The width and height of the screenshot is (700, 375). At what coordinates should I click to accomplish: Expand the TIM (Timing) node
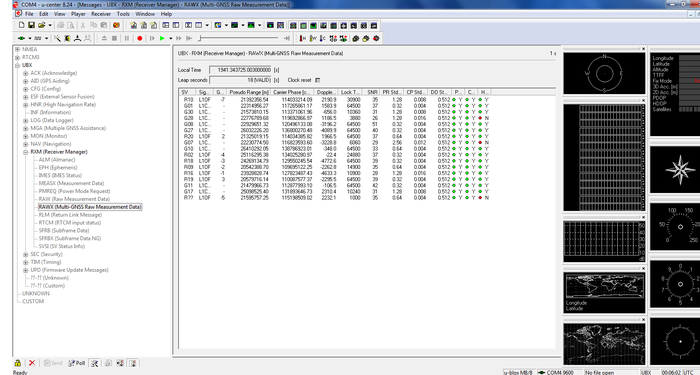click(x=25, y=262)
